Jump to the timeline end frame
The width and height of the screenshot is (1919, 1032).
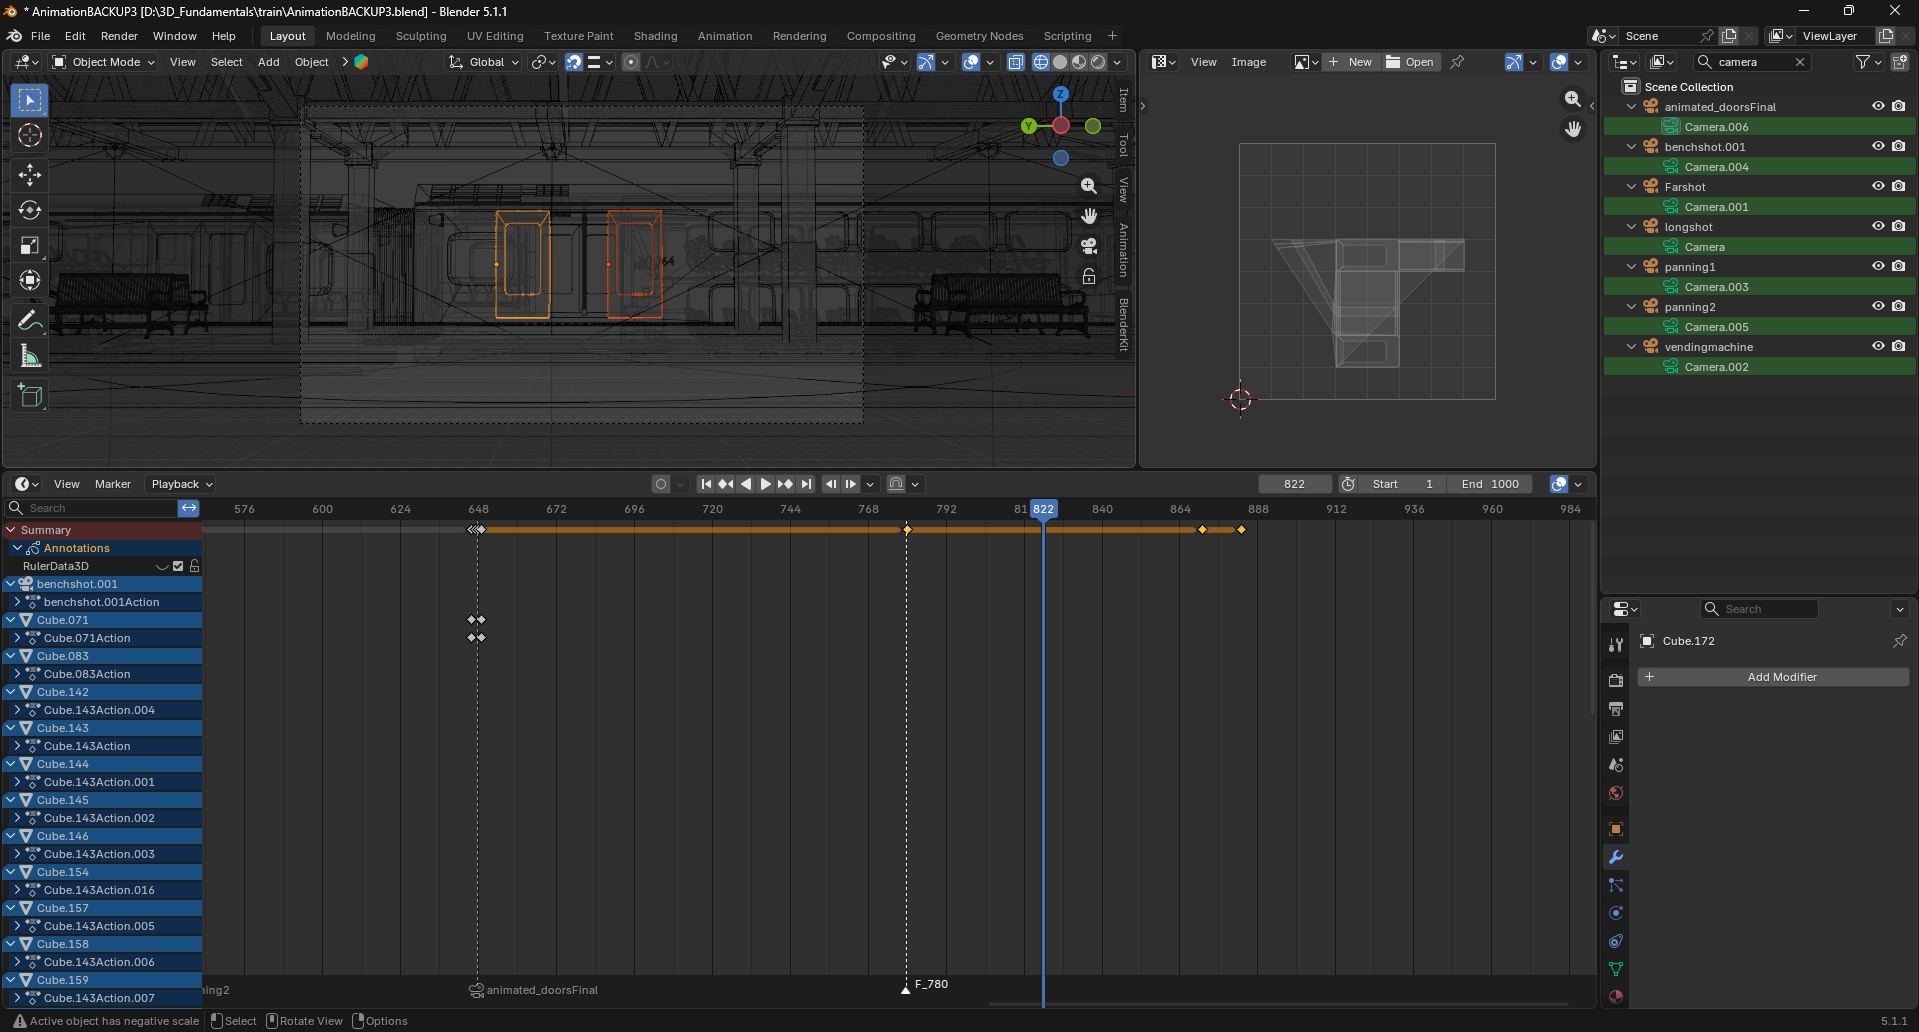coord(806,484)
